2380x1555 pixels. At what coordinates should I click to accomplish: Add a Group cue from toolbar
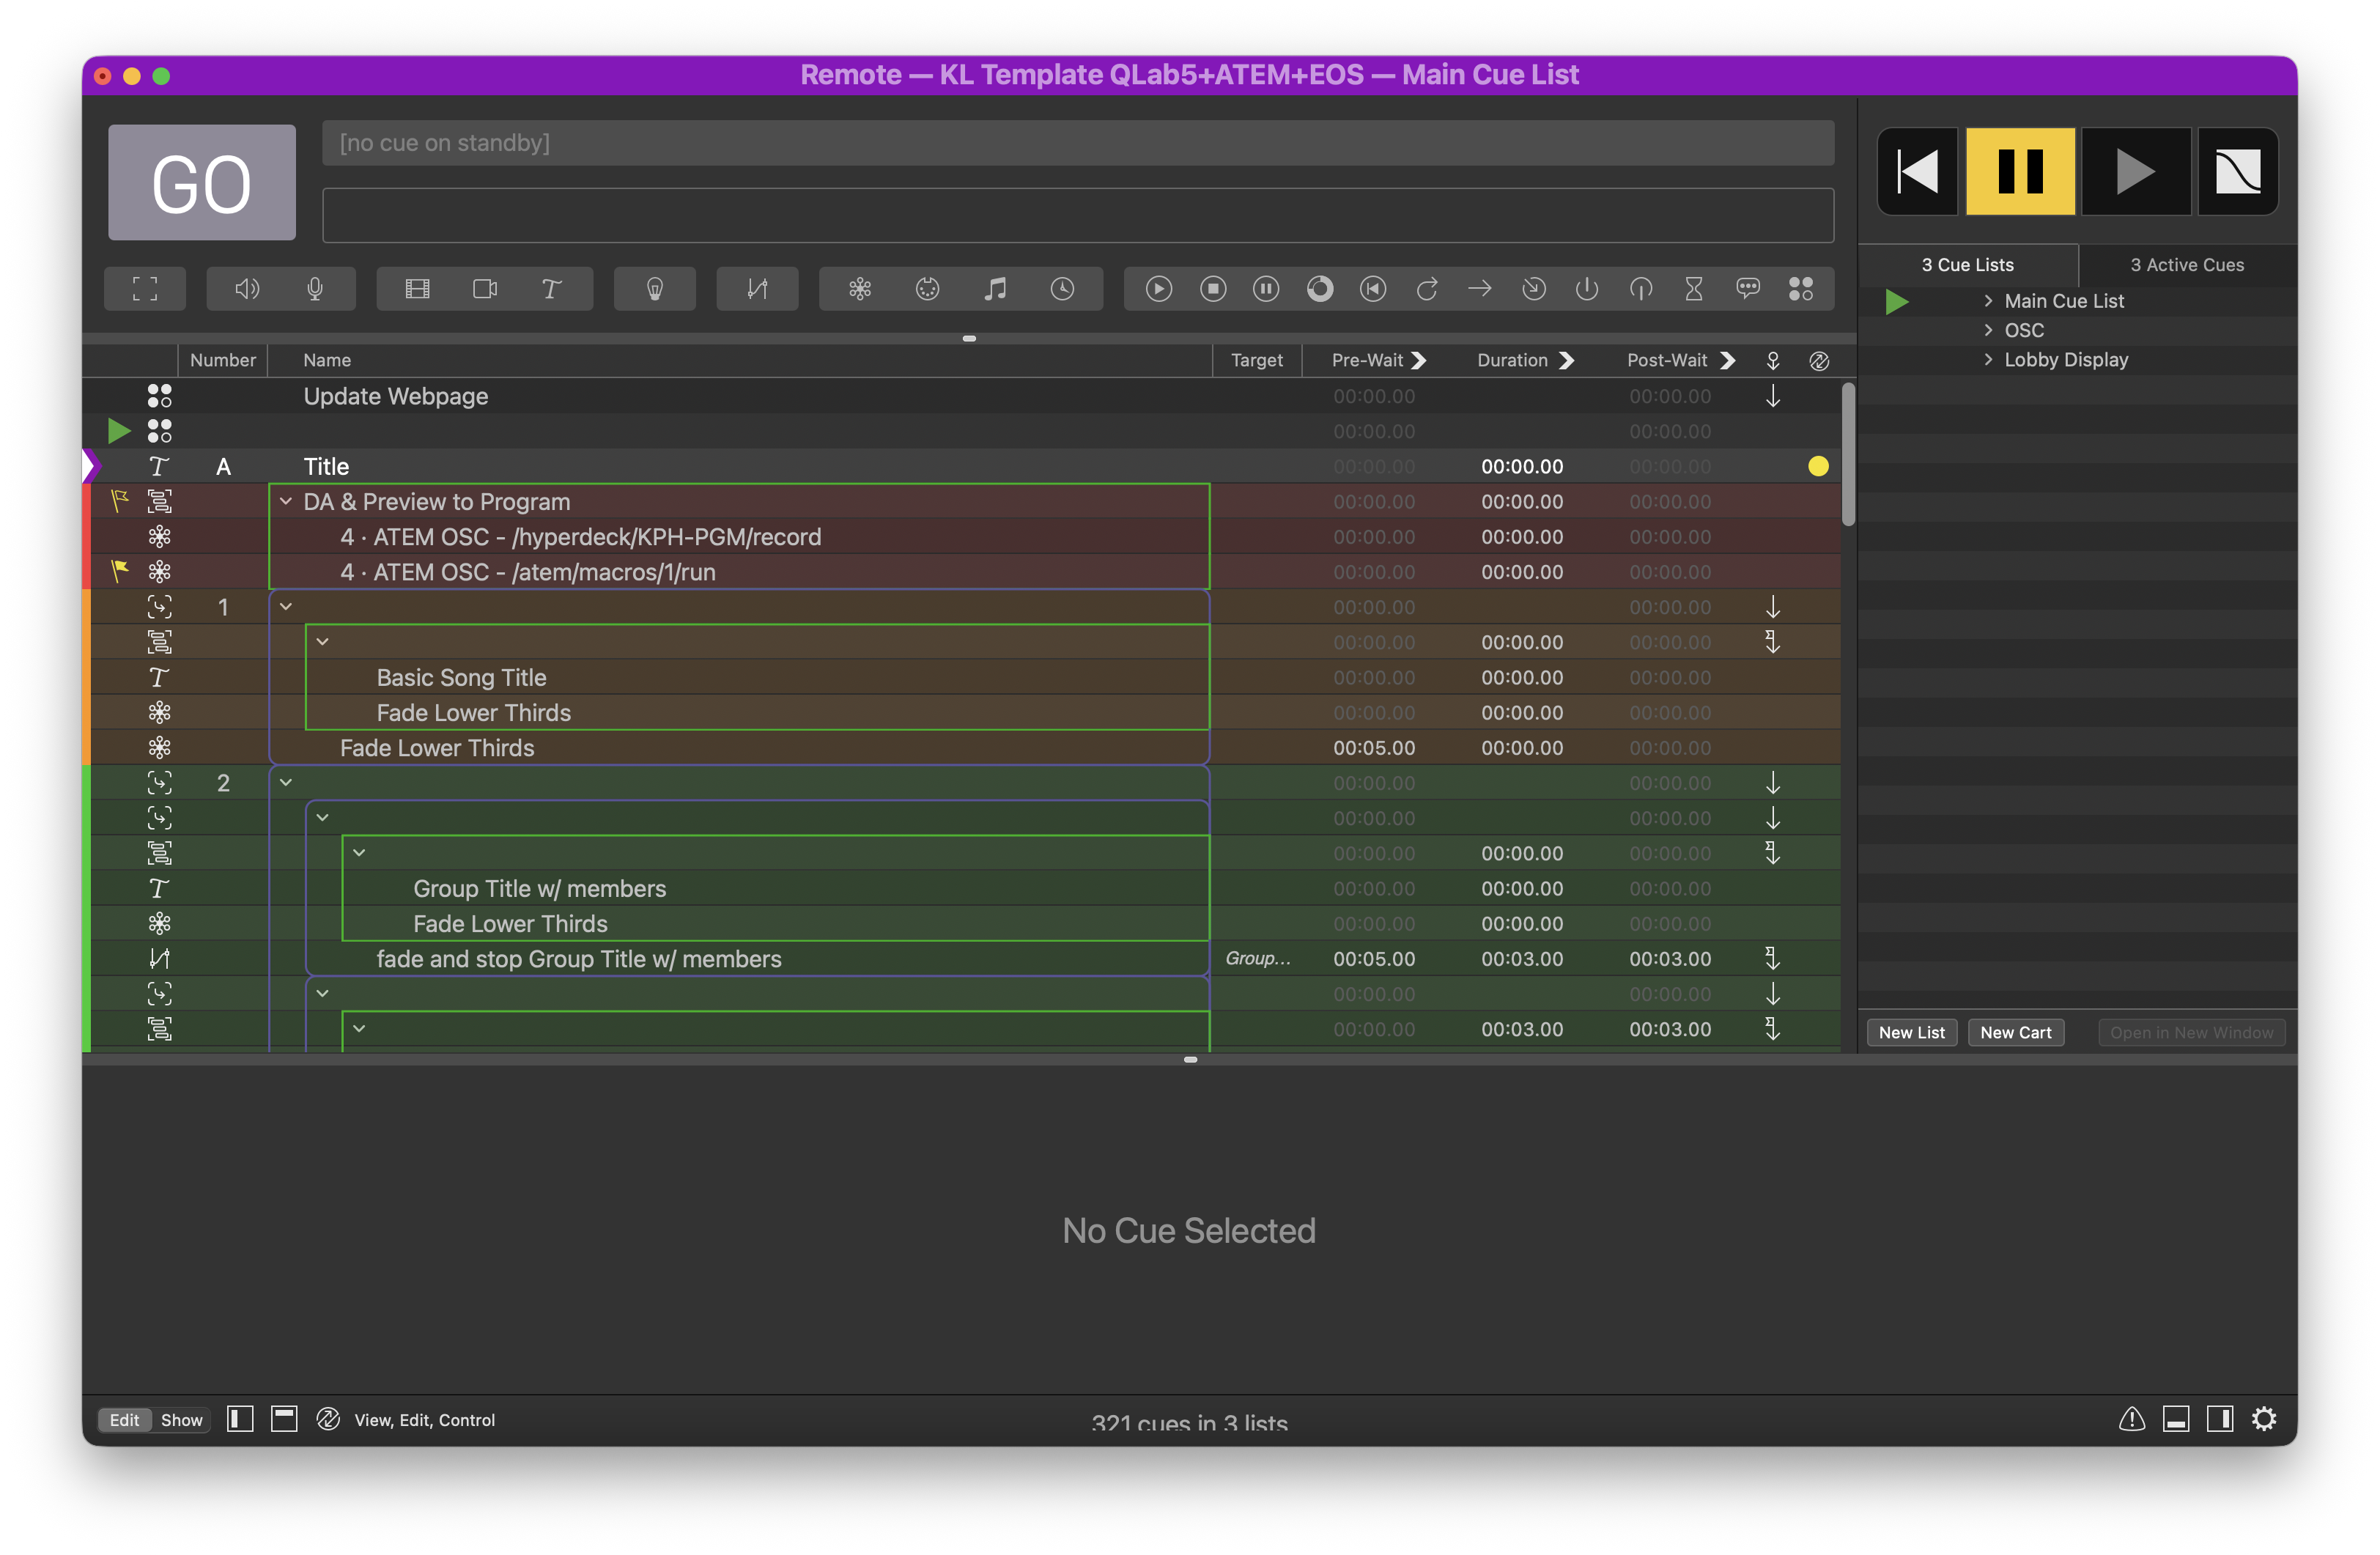coord(145,289)
